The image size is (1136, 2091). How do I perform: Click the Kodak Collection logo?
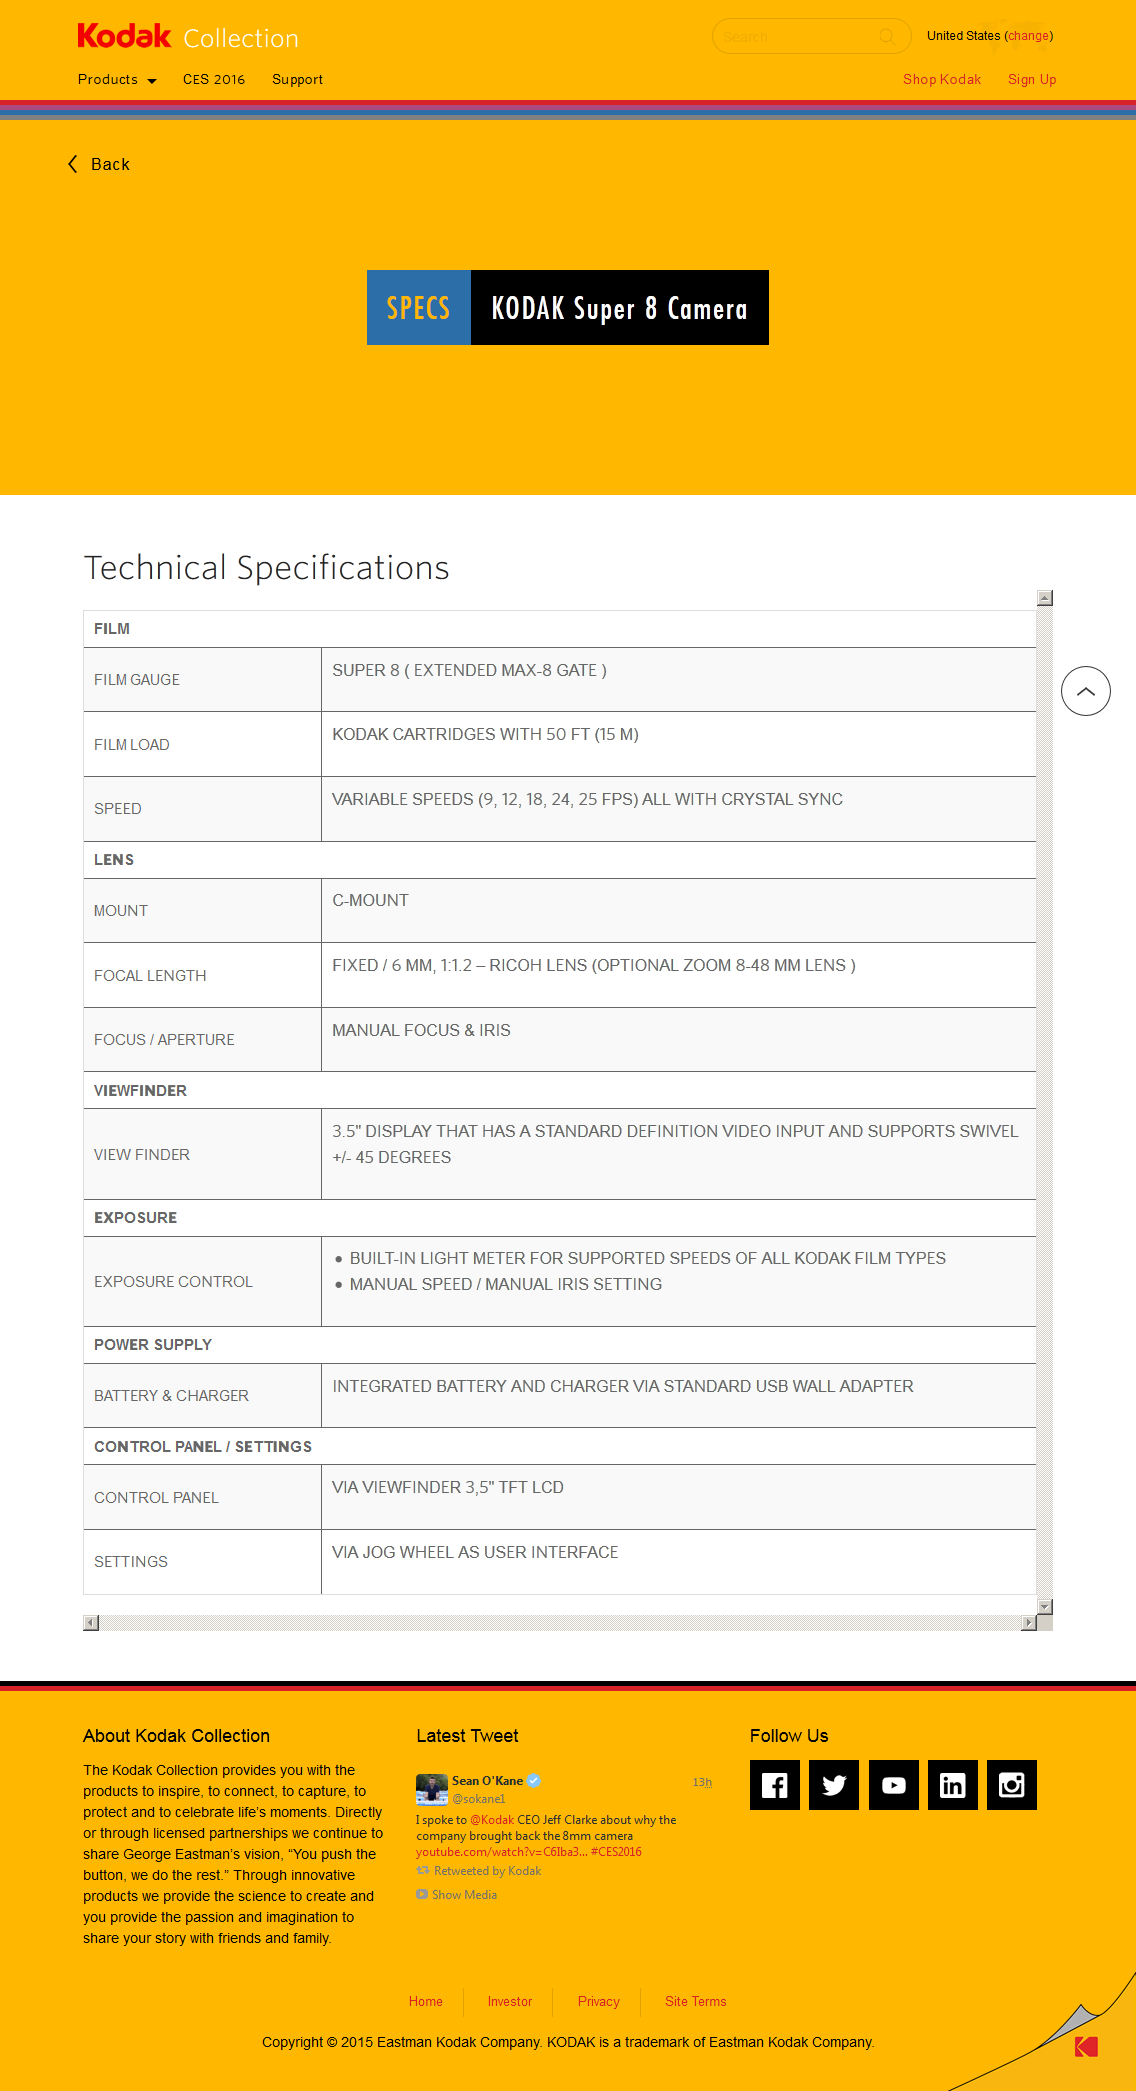pos(188,37)
